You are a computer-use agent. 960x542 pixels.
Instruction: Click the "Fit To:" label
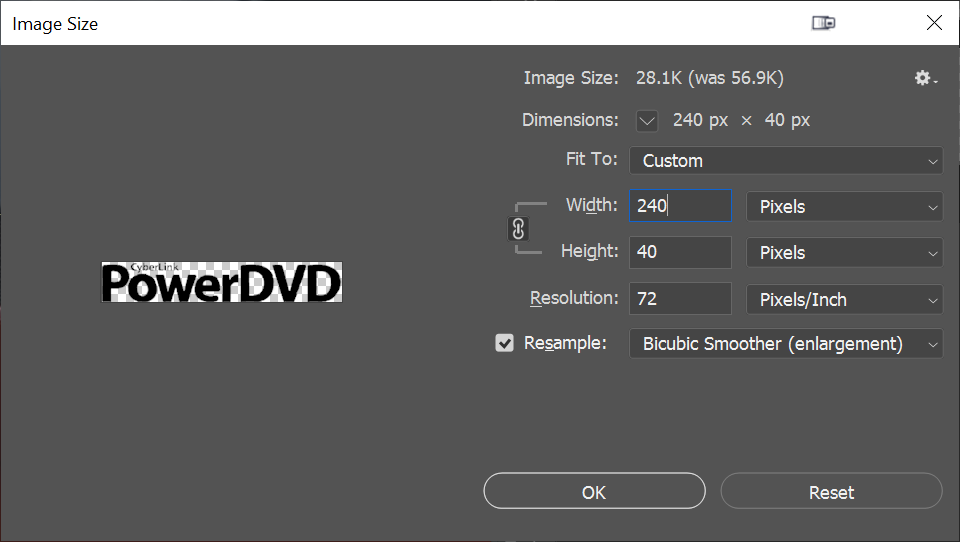coord(591,159)
